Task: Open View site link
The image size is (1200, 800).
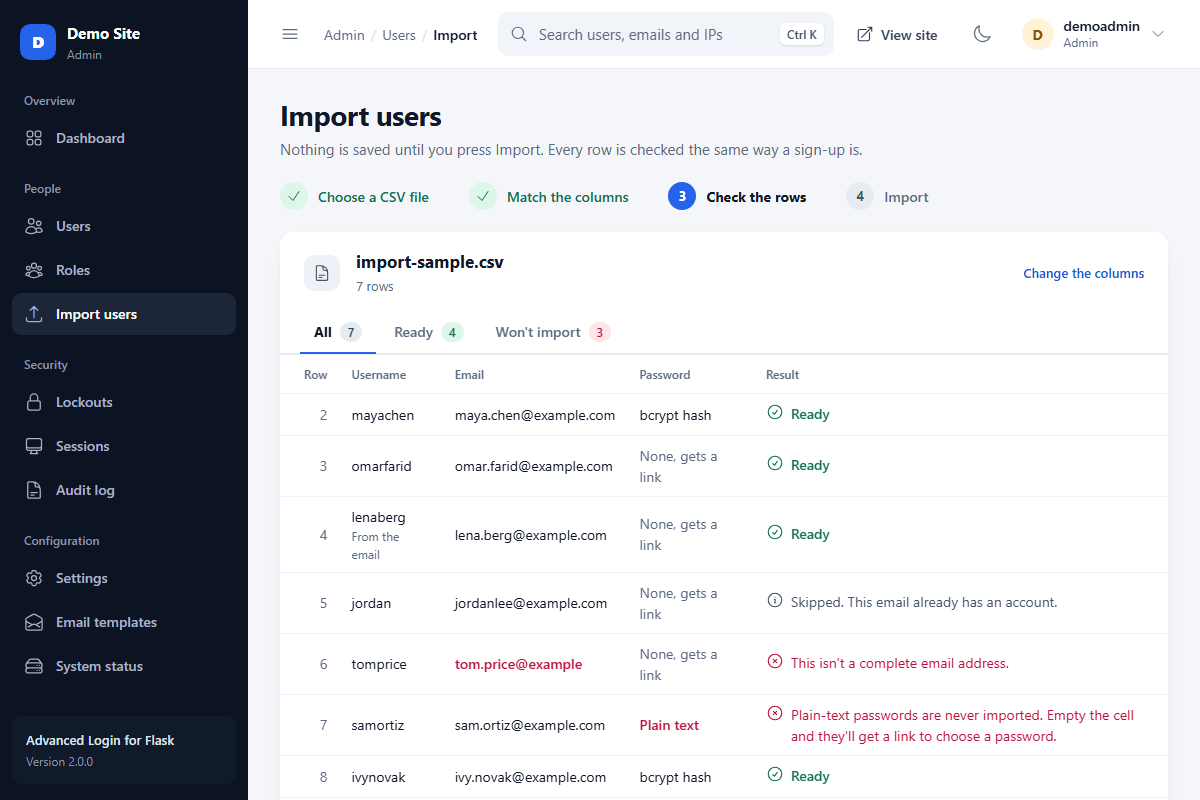Action: coord(897,35)
